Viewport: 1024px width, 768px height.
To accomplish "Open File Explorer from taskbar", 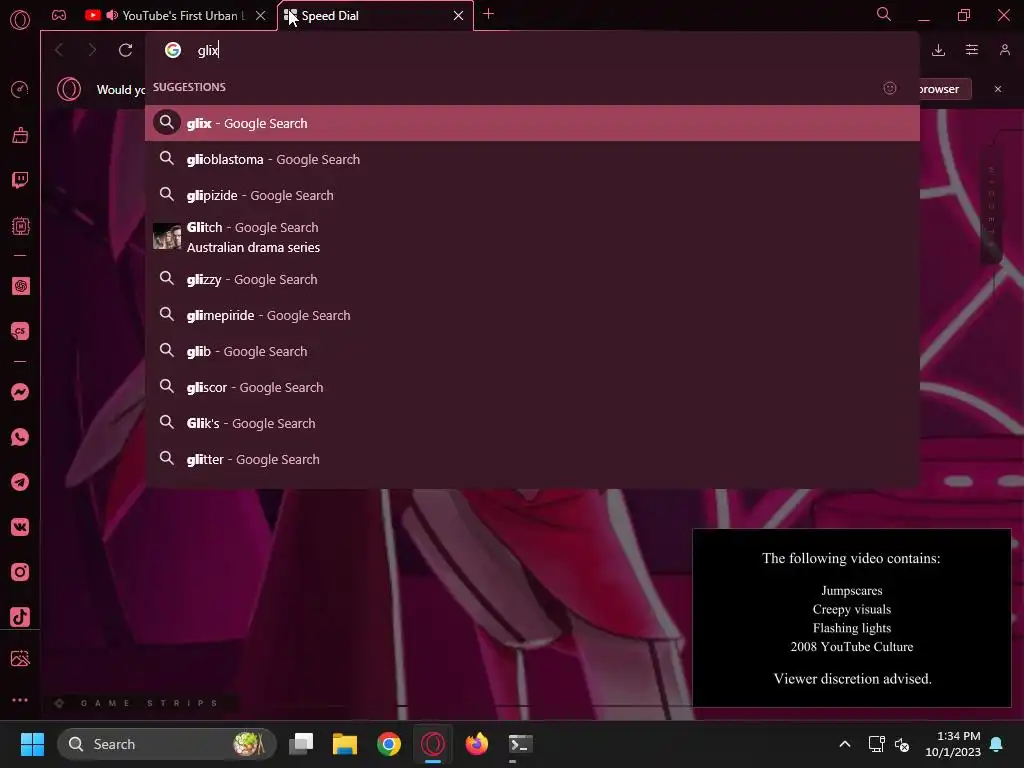I will click(x=345, y=744).
